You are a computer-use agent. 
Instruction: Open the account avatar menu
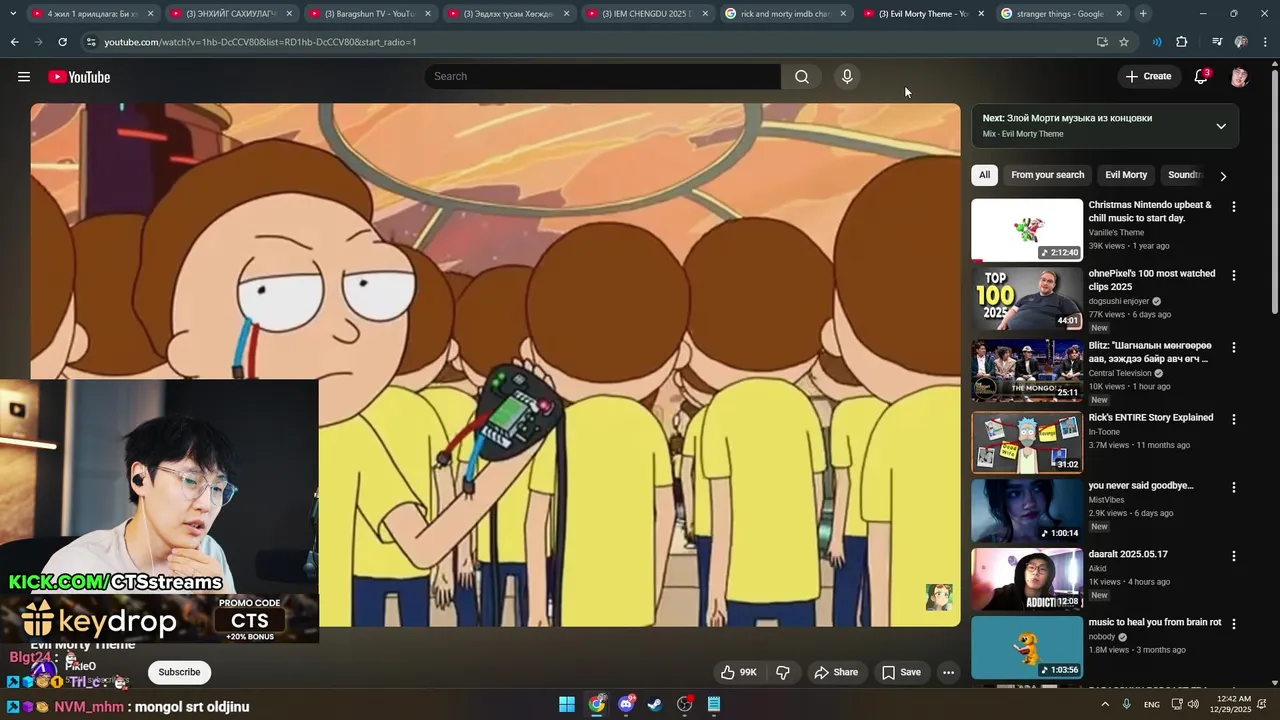pyautogui.click(x=1239, y=77)
